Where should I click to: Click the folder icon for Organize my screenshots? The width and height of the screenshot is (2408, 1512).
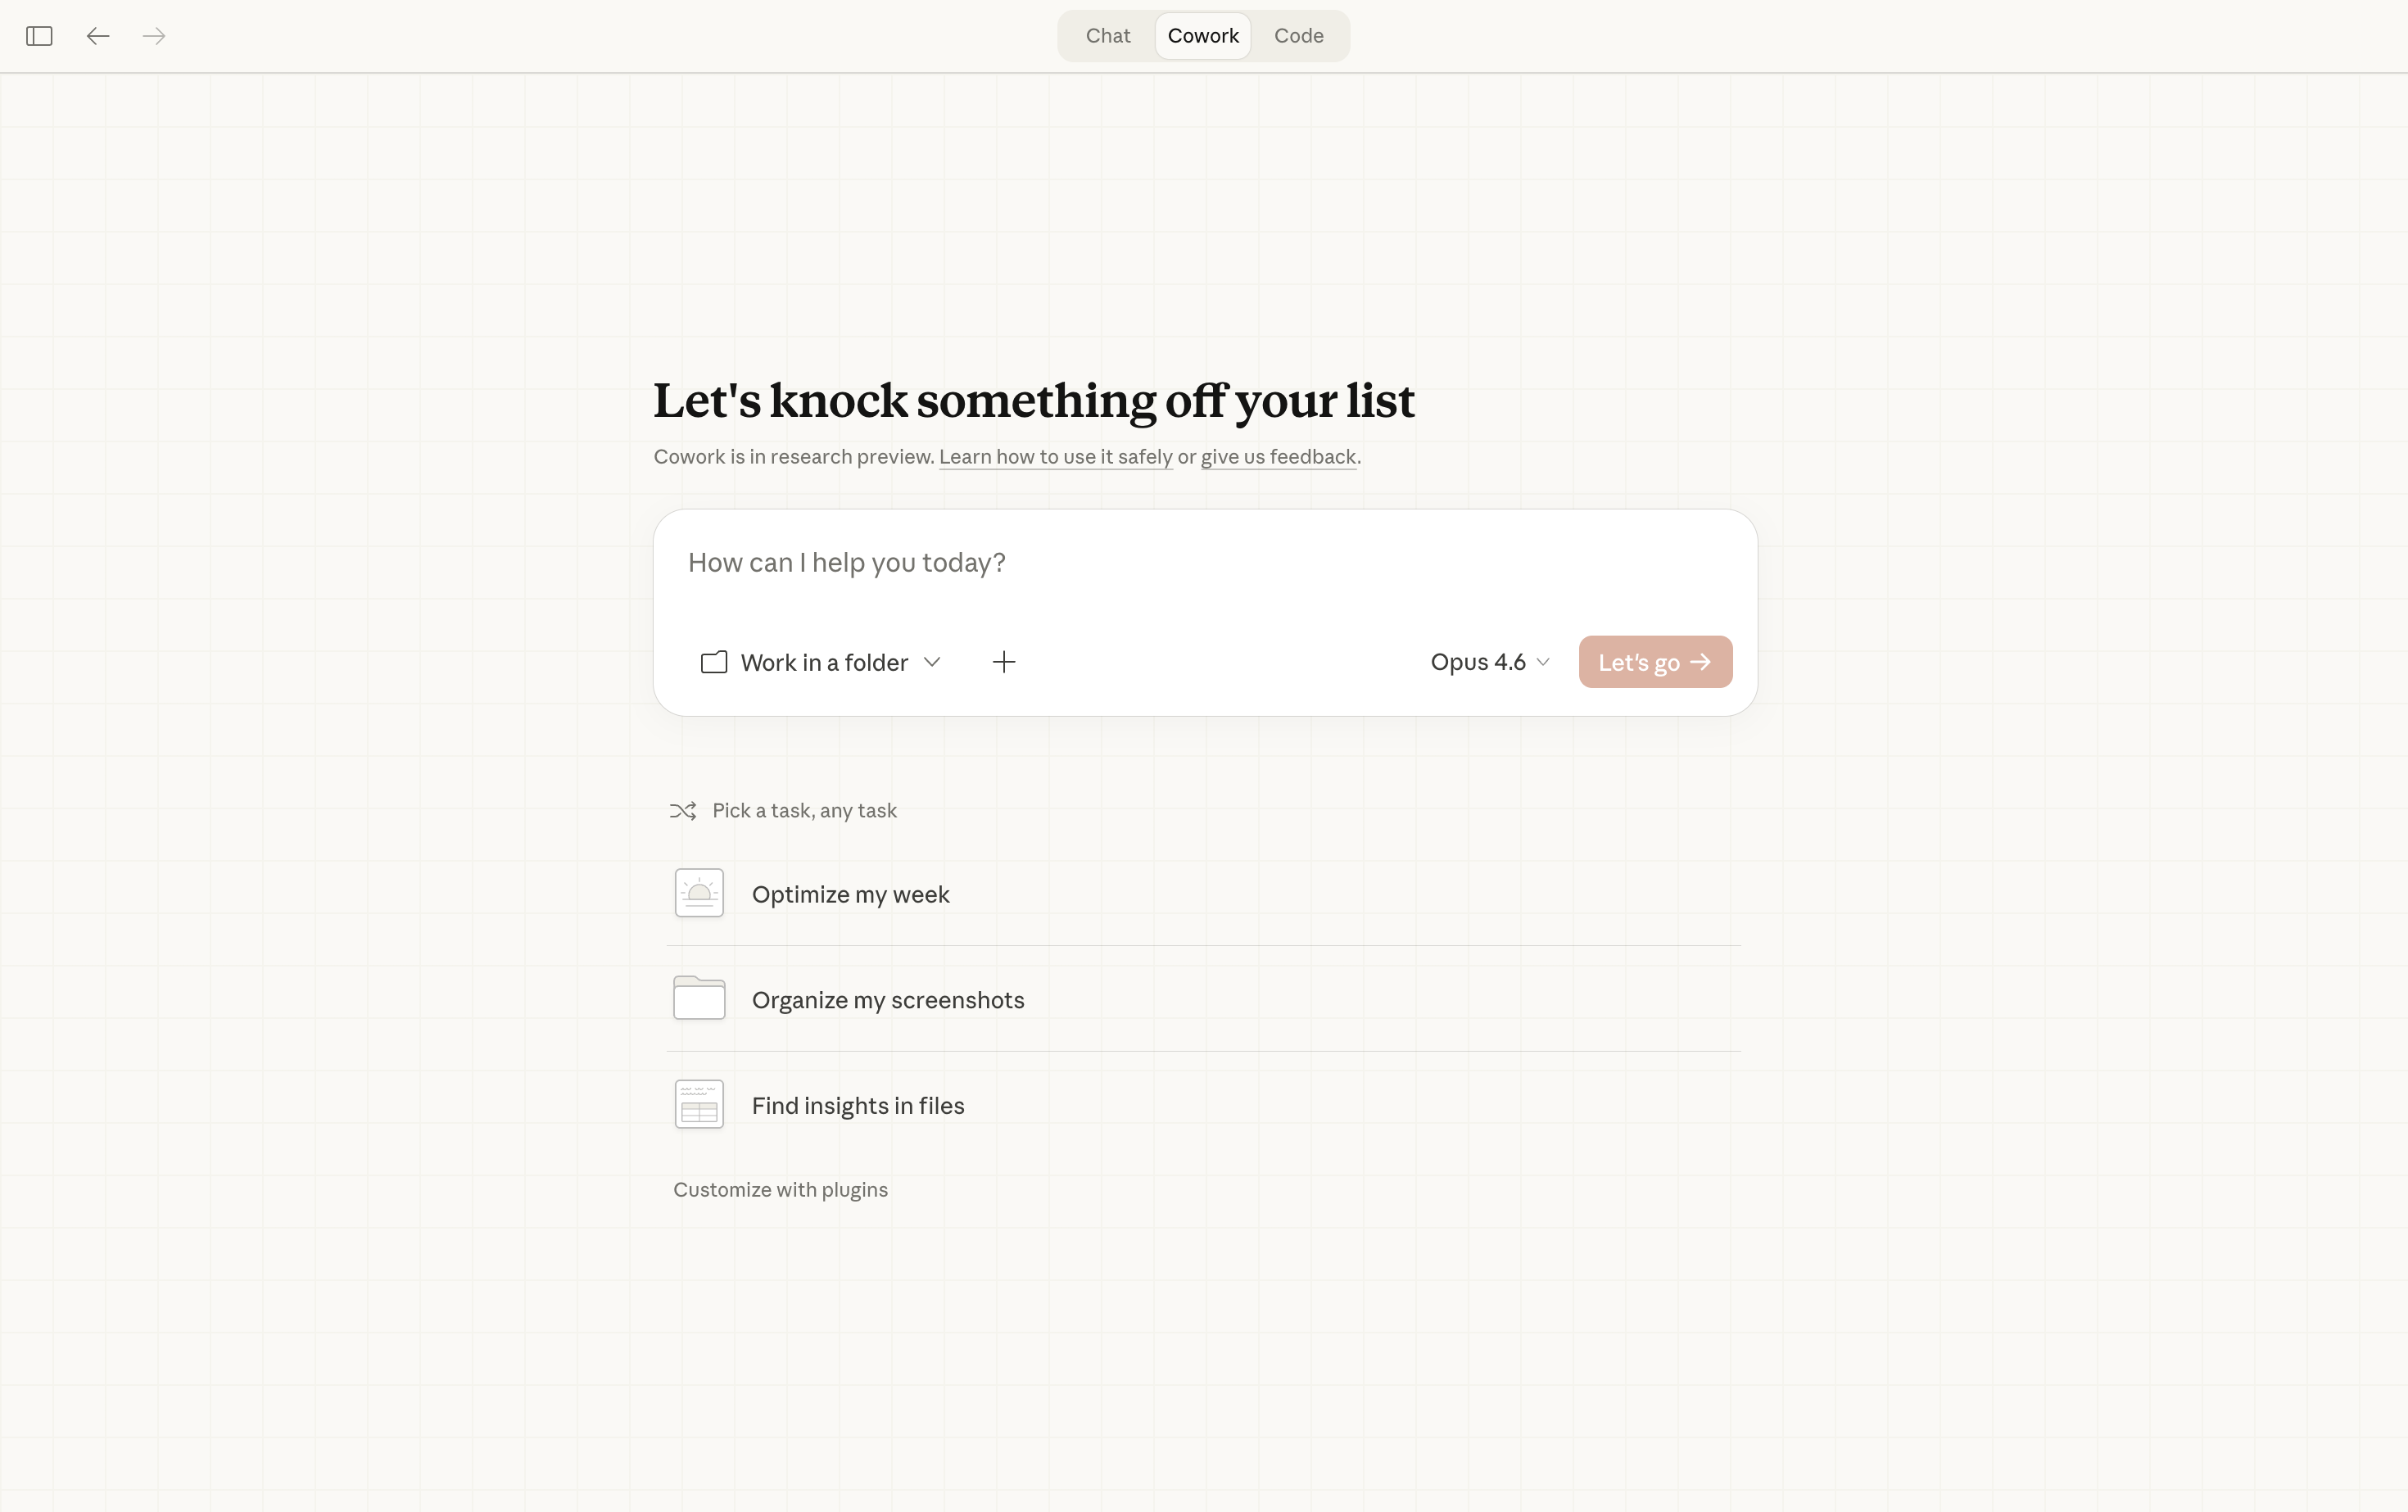pyautogui.click(x=699, y=999)
